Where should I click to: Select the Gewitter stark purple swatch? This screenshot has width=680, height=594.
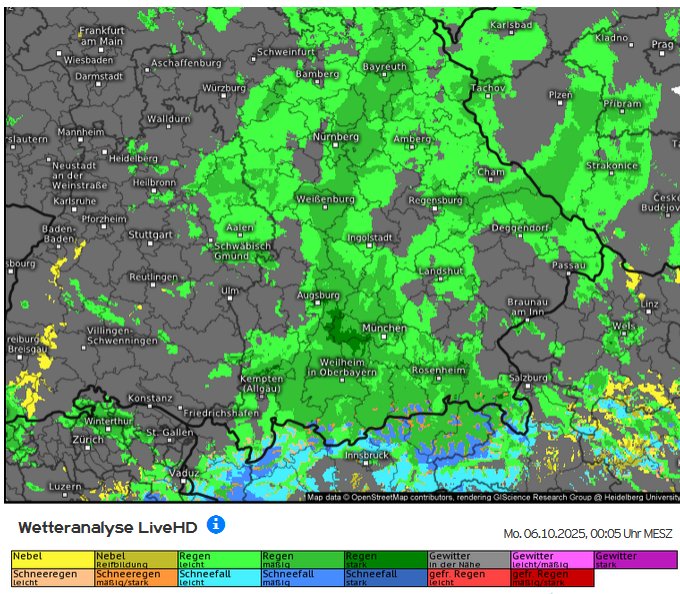635,559
